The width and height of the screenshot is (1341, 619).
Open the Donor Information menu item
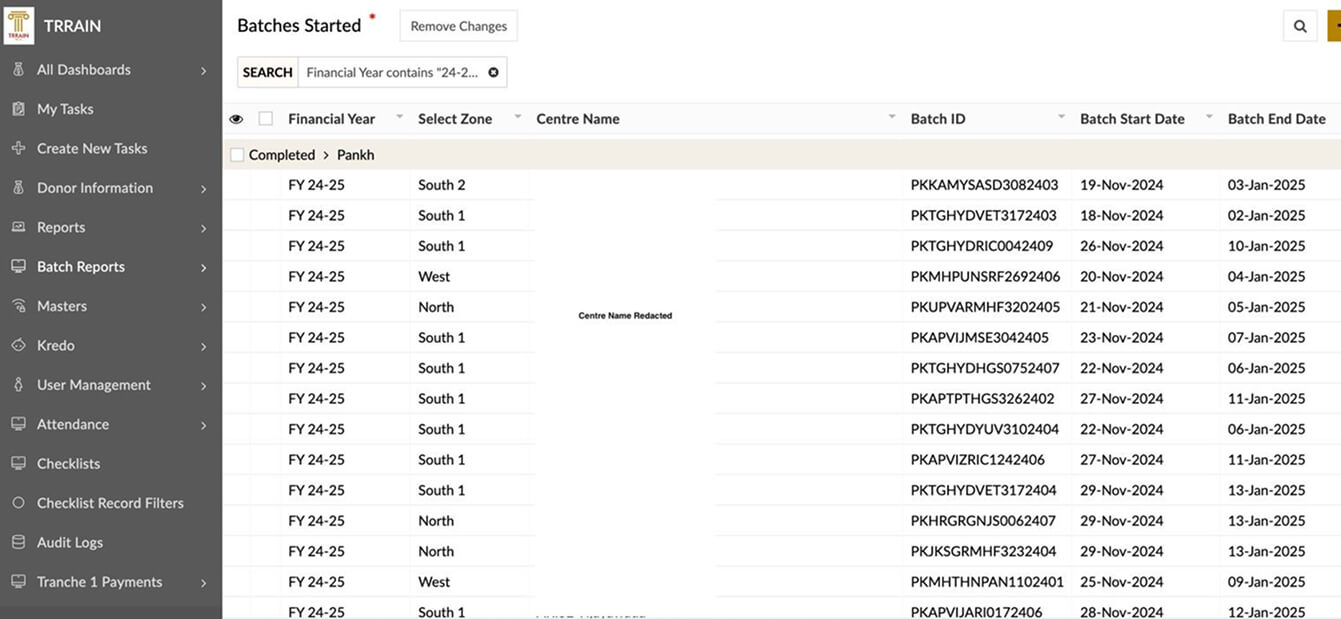[95, 188]
